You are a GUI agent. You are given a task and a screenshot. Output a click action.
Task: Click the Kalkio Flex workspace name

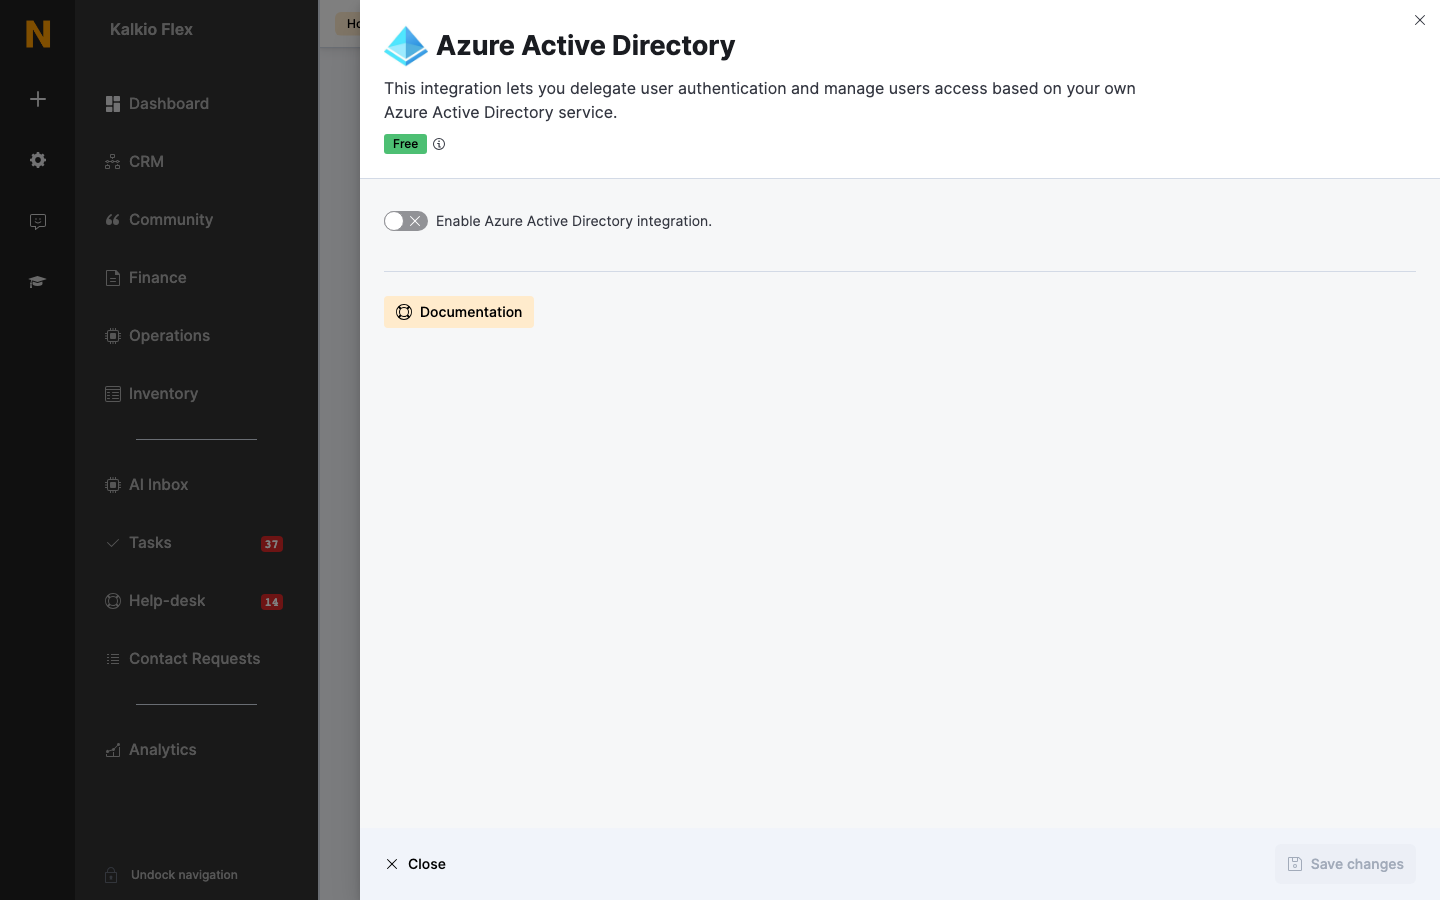coord(151,30)
